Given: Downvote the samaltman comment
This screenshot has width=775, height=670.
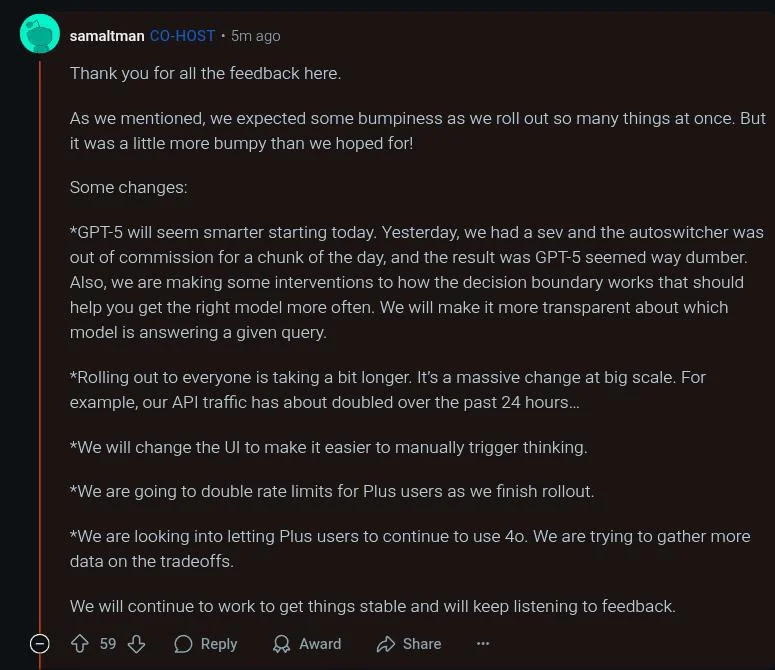Looking at the screenshot, I should point(136,644).
